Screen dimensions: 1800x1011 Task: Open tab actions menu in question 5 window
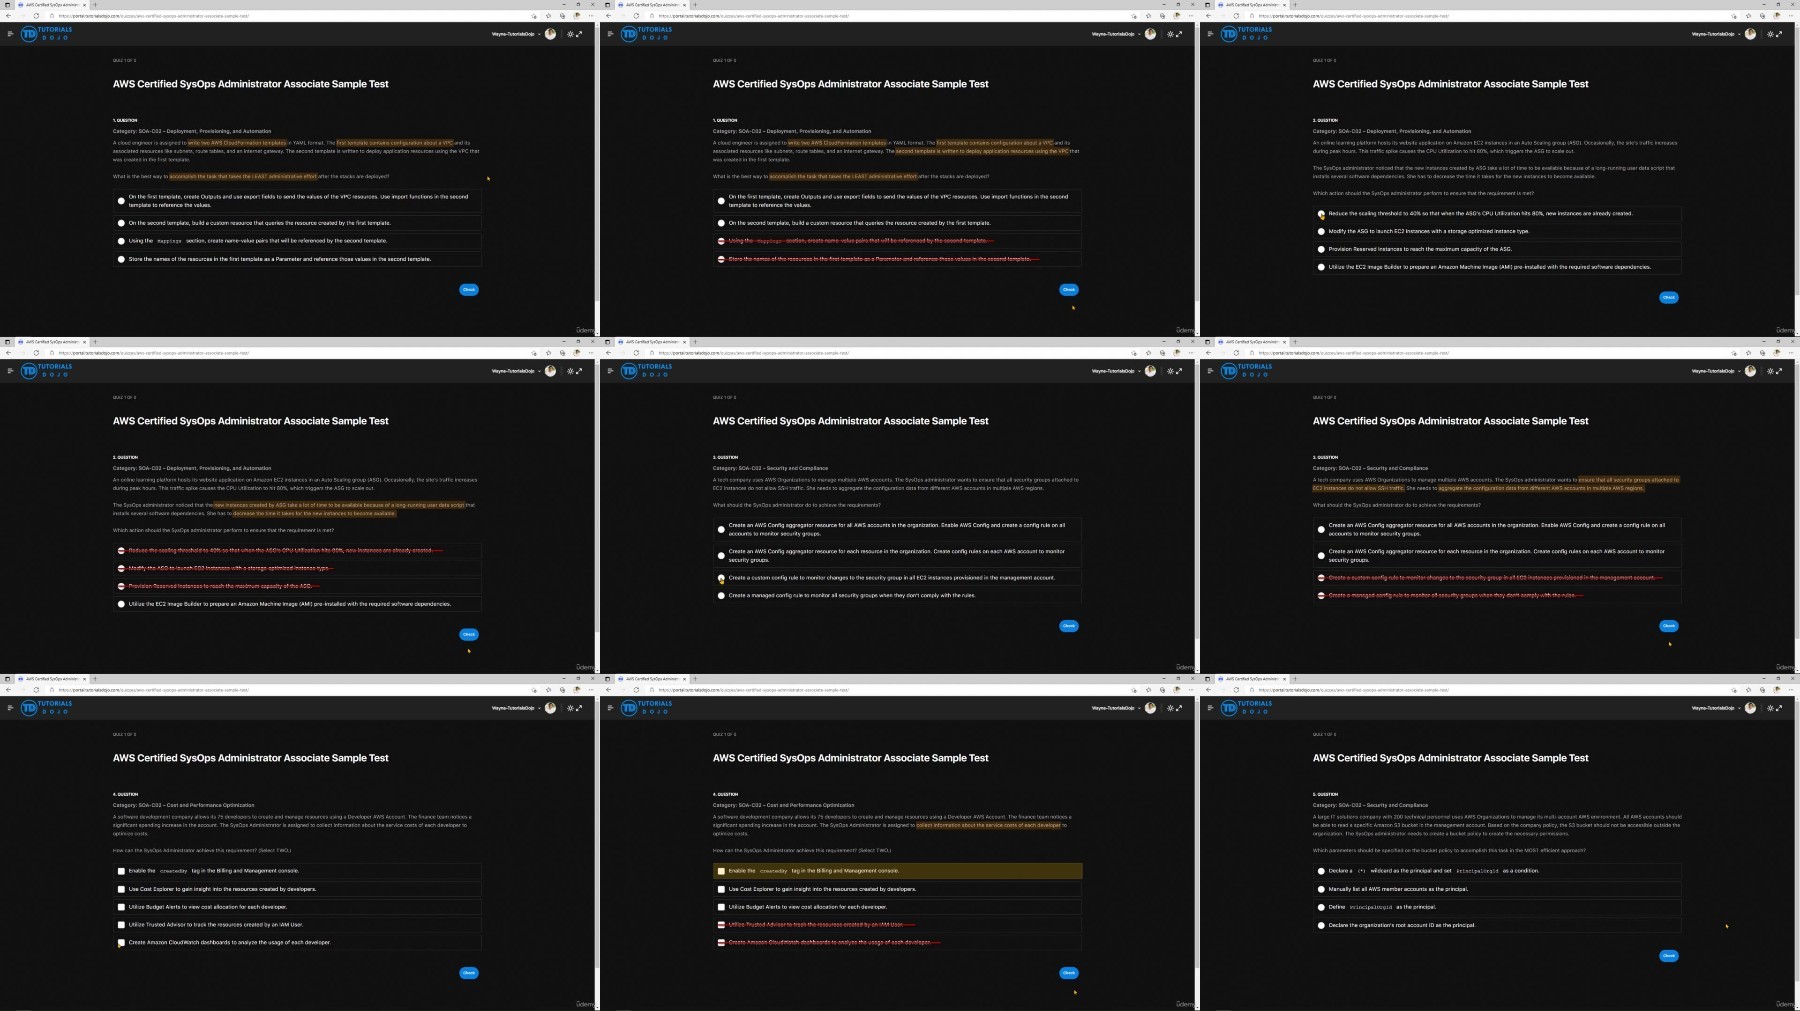click(x=1207, y=679)
